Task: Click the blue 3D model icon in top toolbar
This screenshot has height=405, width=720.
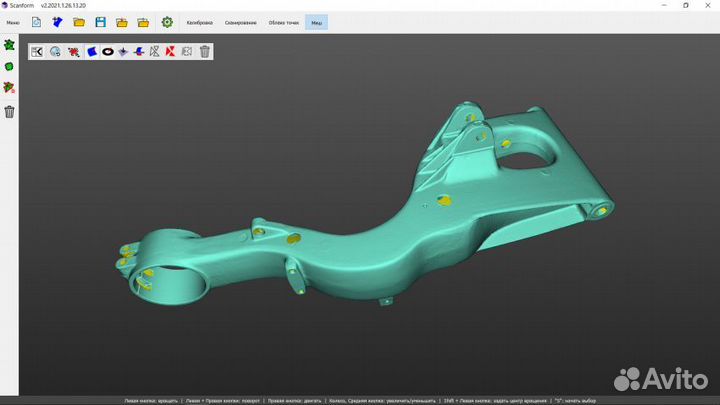Action: tap(57, 22)
